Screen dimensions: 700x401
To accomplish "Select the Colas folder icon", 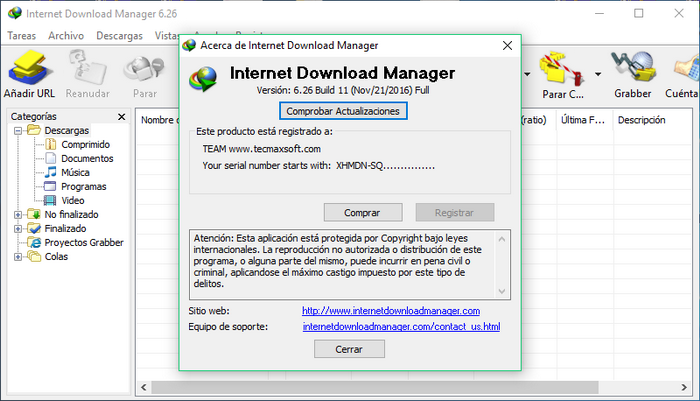I will click(34, 256).
